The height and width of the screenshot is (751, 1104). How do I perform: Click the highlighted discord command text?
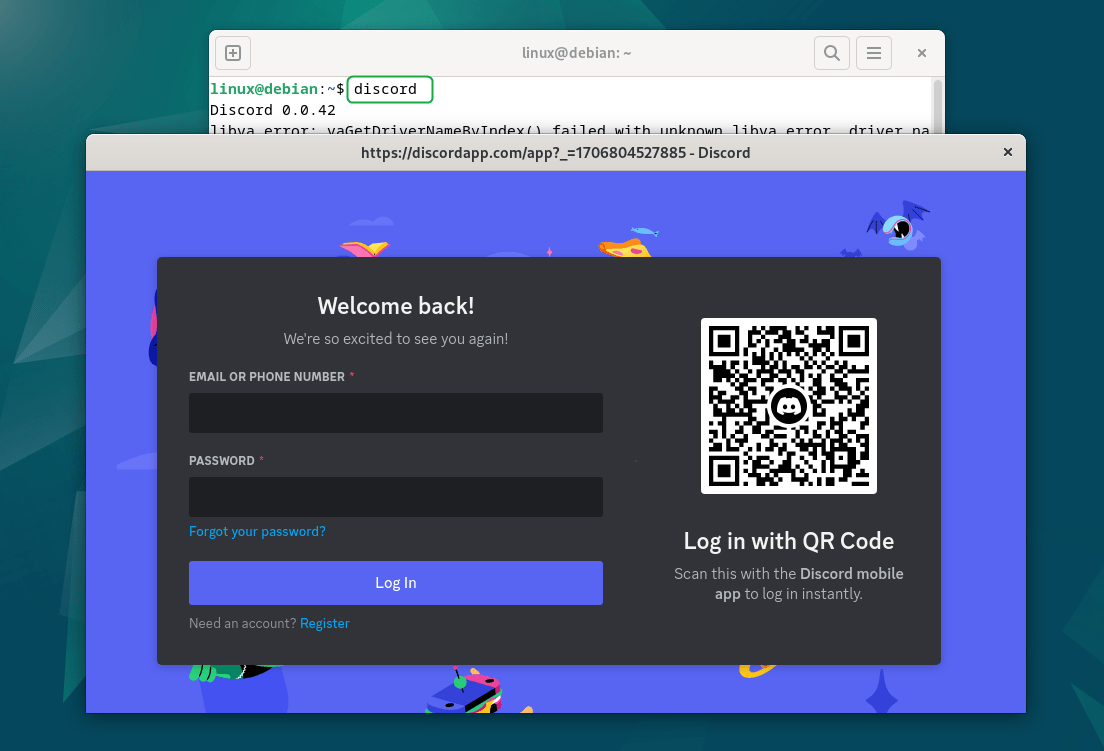click(x=386, y=89)
